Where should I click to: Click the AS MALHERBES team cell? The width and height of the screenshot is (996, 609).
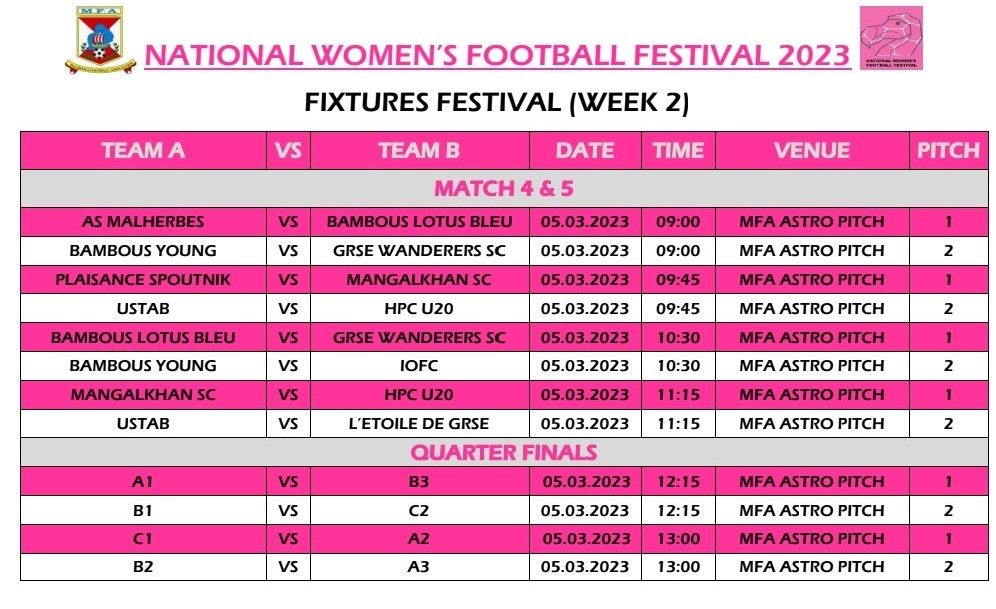click(144, 222)
